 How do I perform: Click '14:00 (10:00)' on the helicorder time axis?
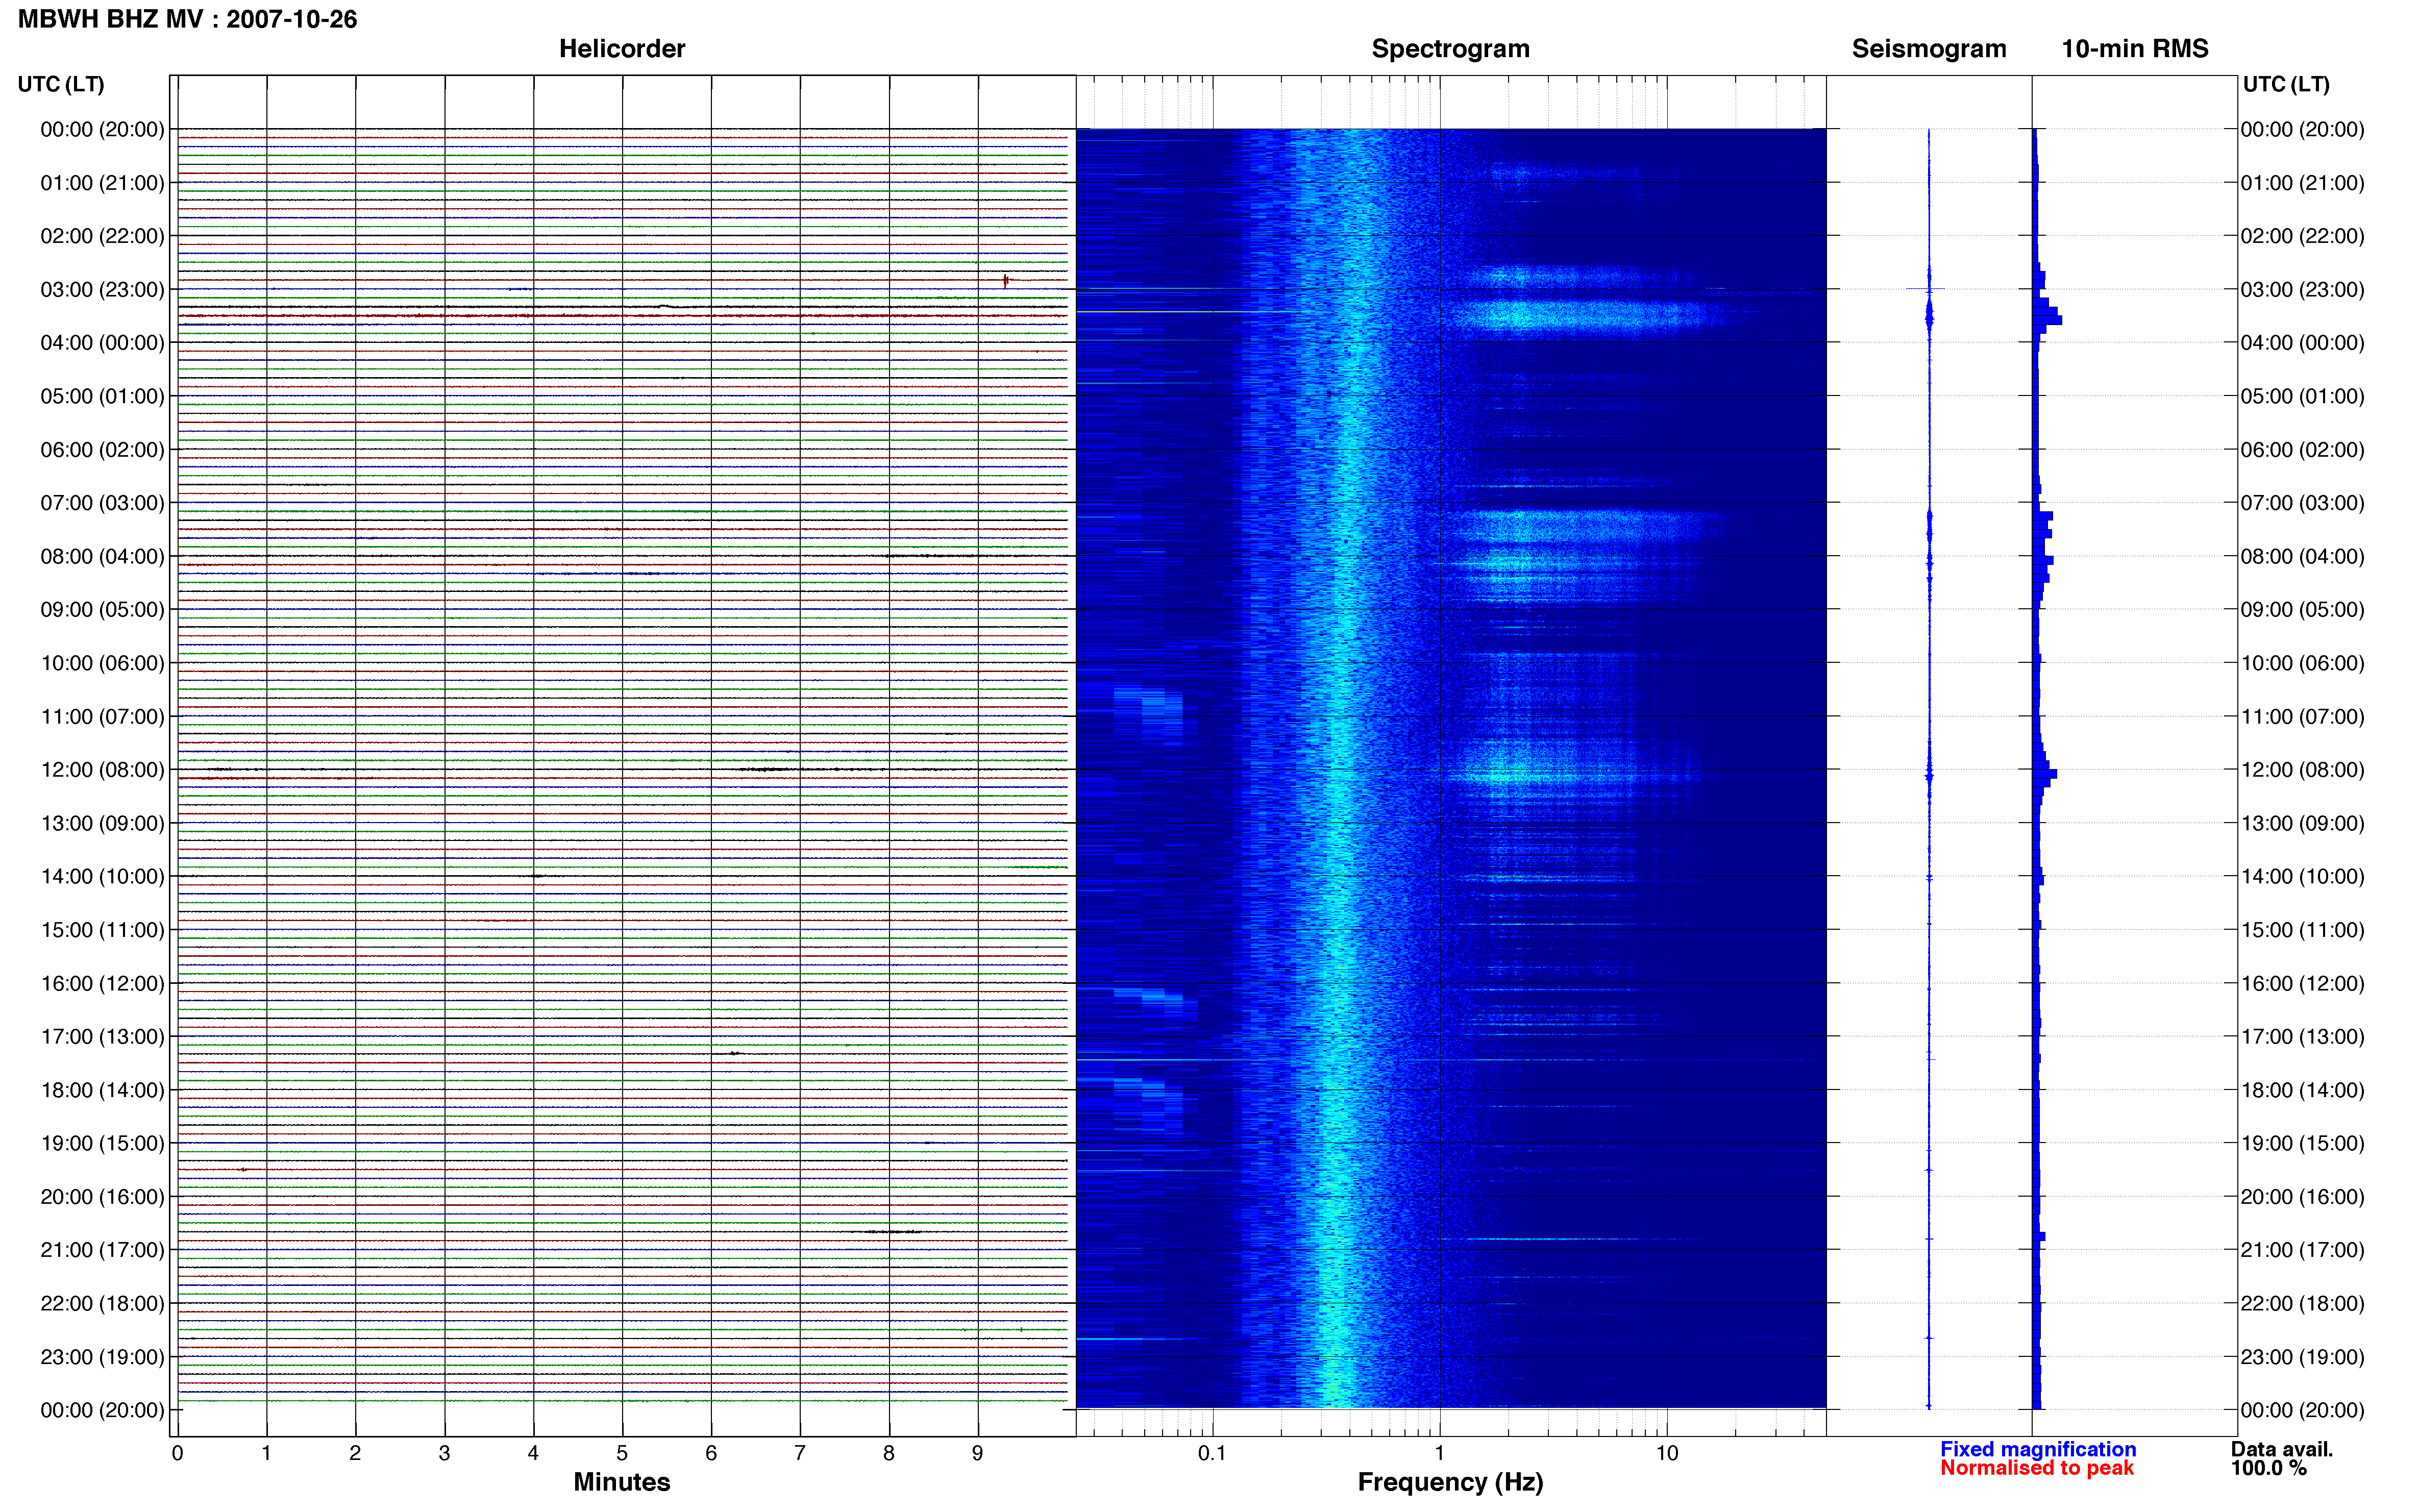[x=102, y=877]
